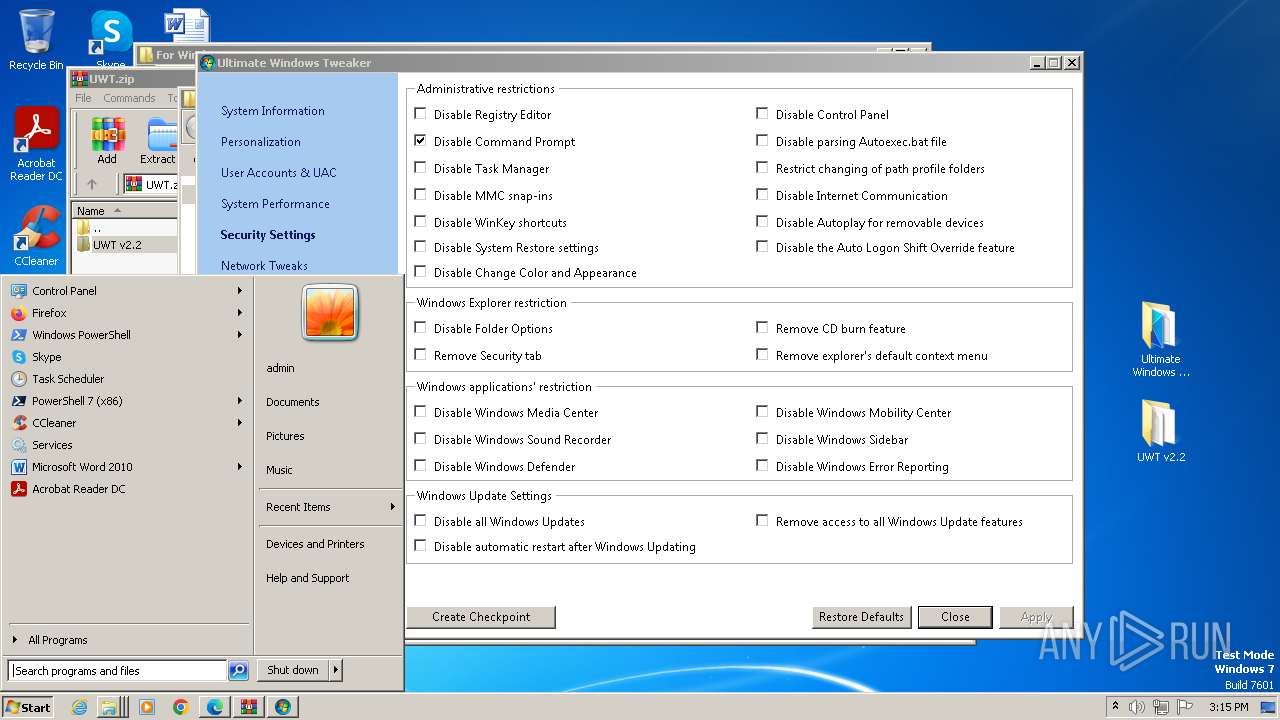Open User Accounts & UAC section
This screenshot has height=720, width=1280.
pyautogui.click(x=279, y=173)
